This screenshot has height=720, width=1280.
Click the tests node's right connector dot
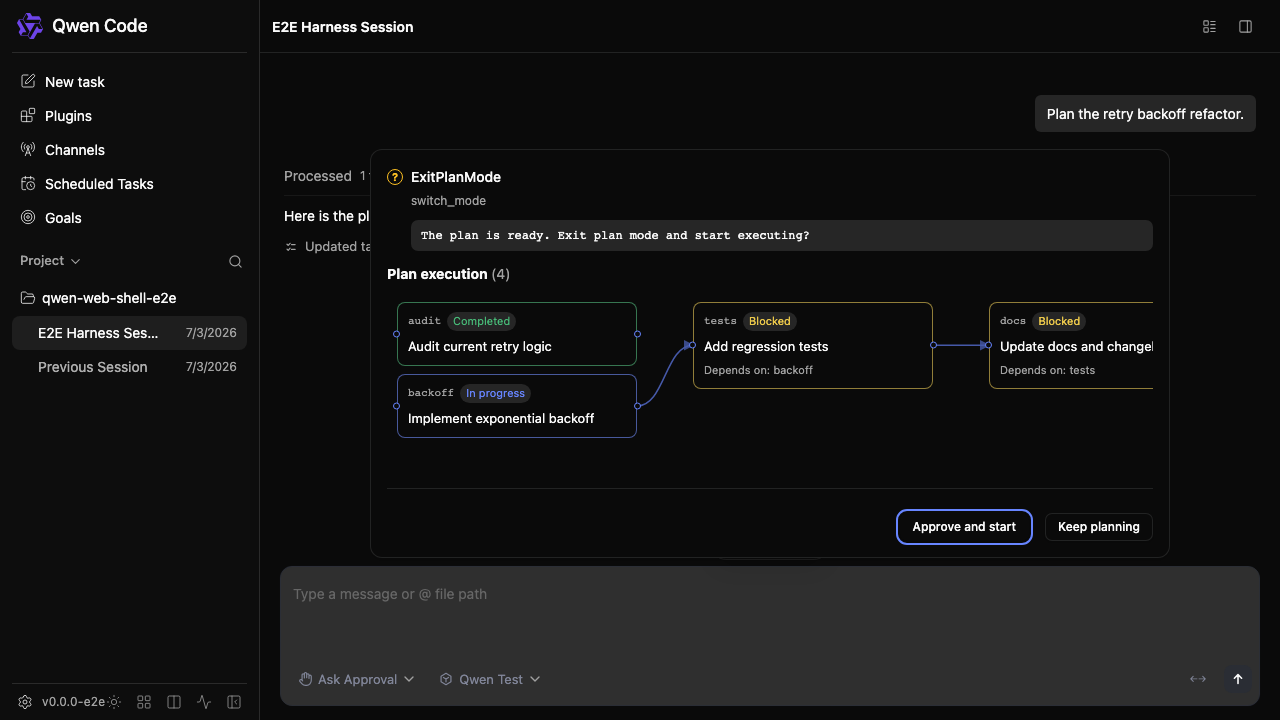tap(933, 345)
